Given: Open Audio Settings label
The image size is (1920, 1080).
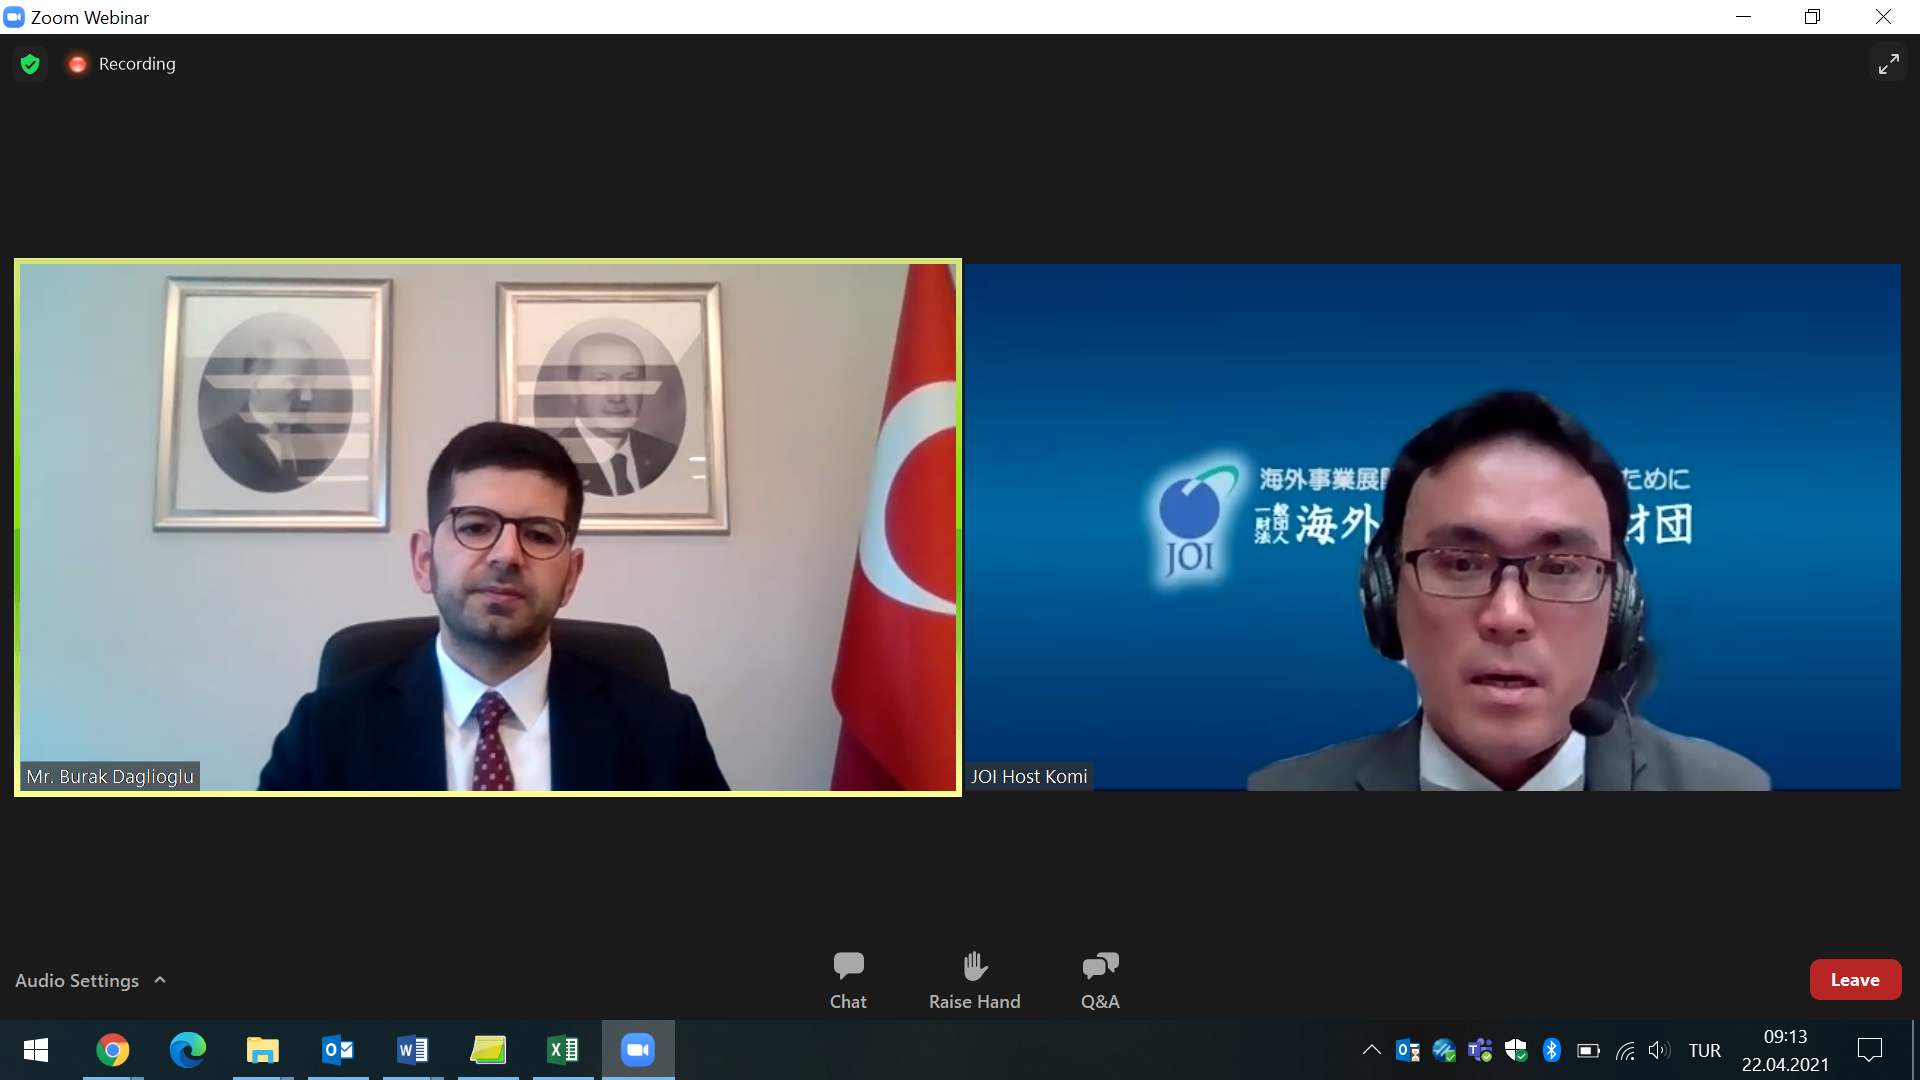Looking at the screenshot, I should click(x=77, y=980).
